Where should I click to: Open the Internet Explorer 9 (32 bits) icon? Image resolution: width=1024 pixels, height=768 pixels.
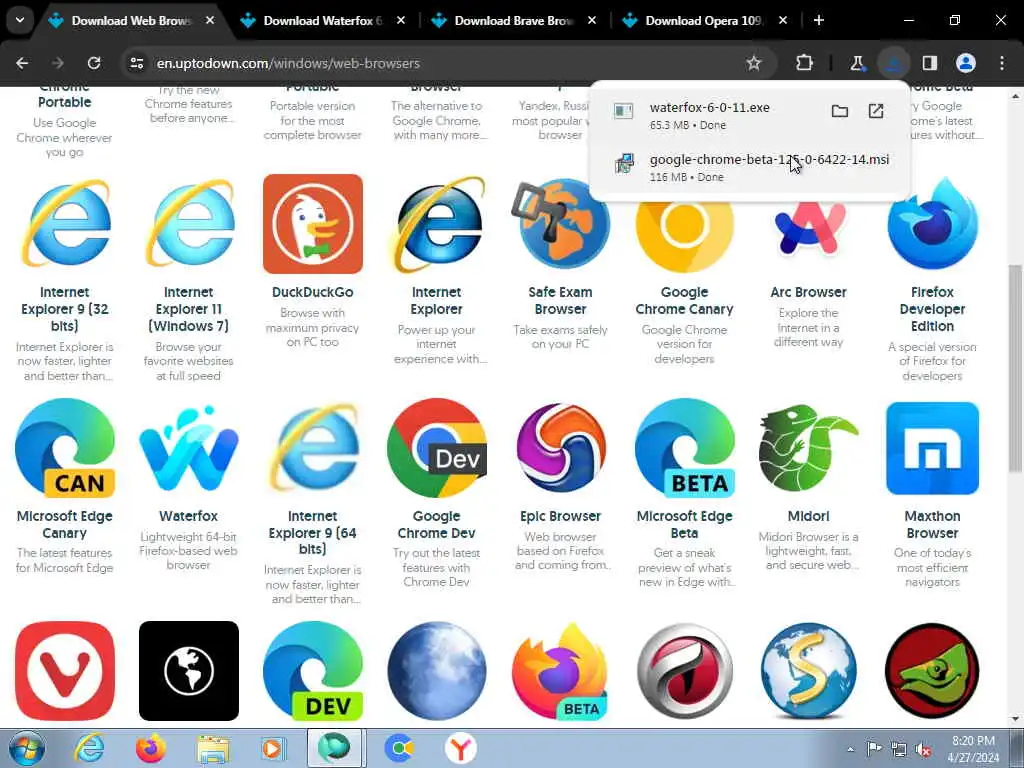[x=65, y=223]
